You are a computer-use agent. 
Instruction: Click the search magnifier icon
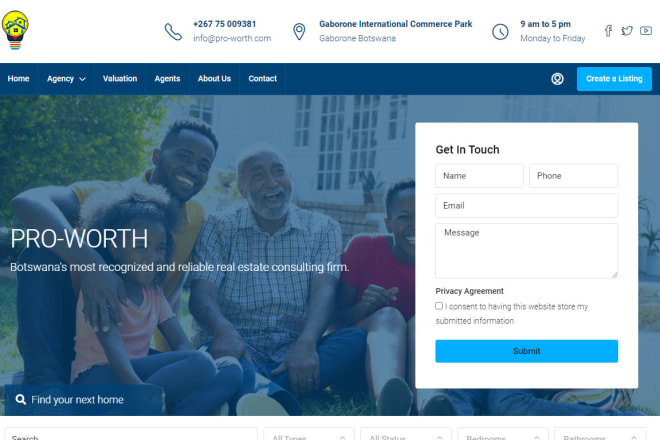pyautogui.click(x=20, y=399)
